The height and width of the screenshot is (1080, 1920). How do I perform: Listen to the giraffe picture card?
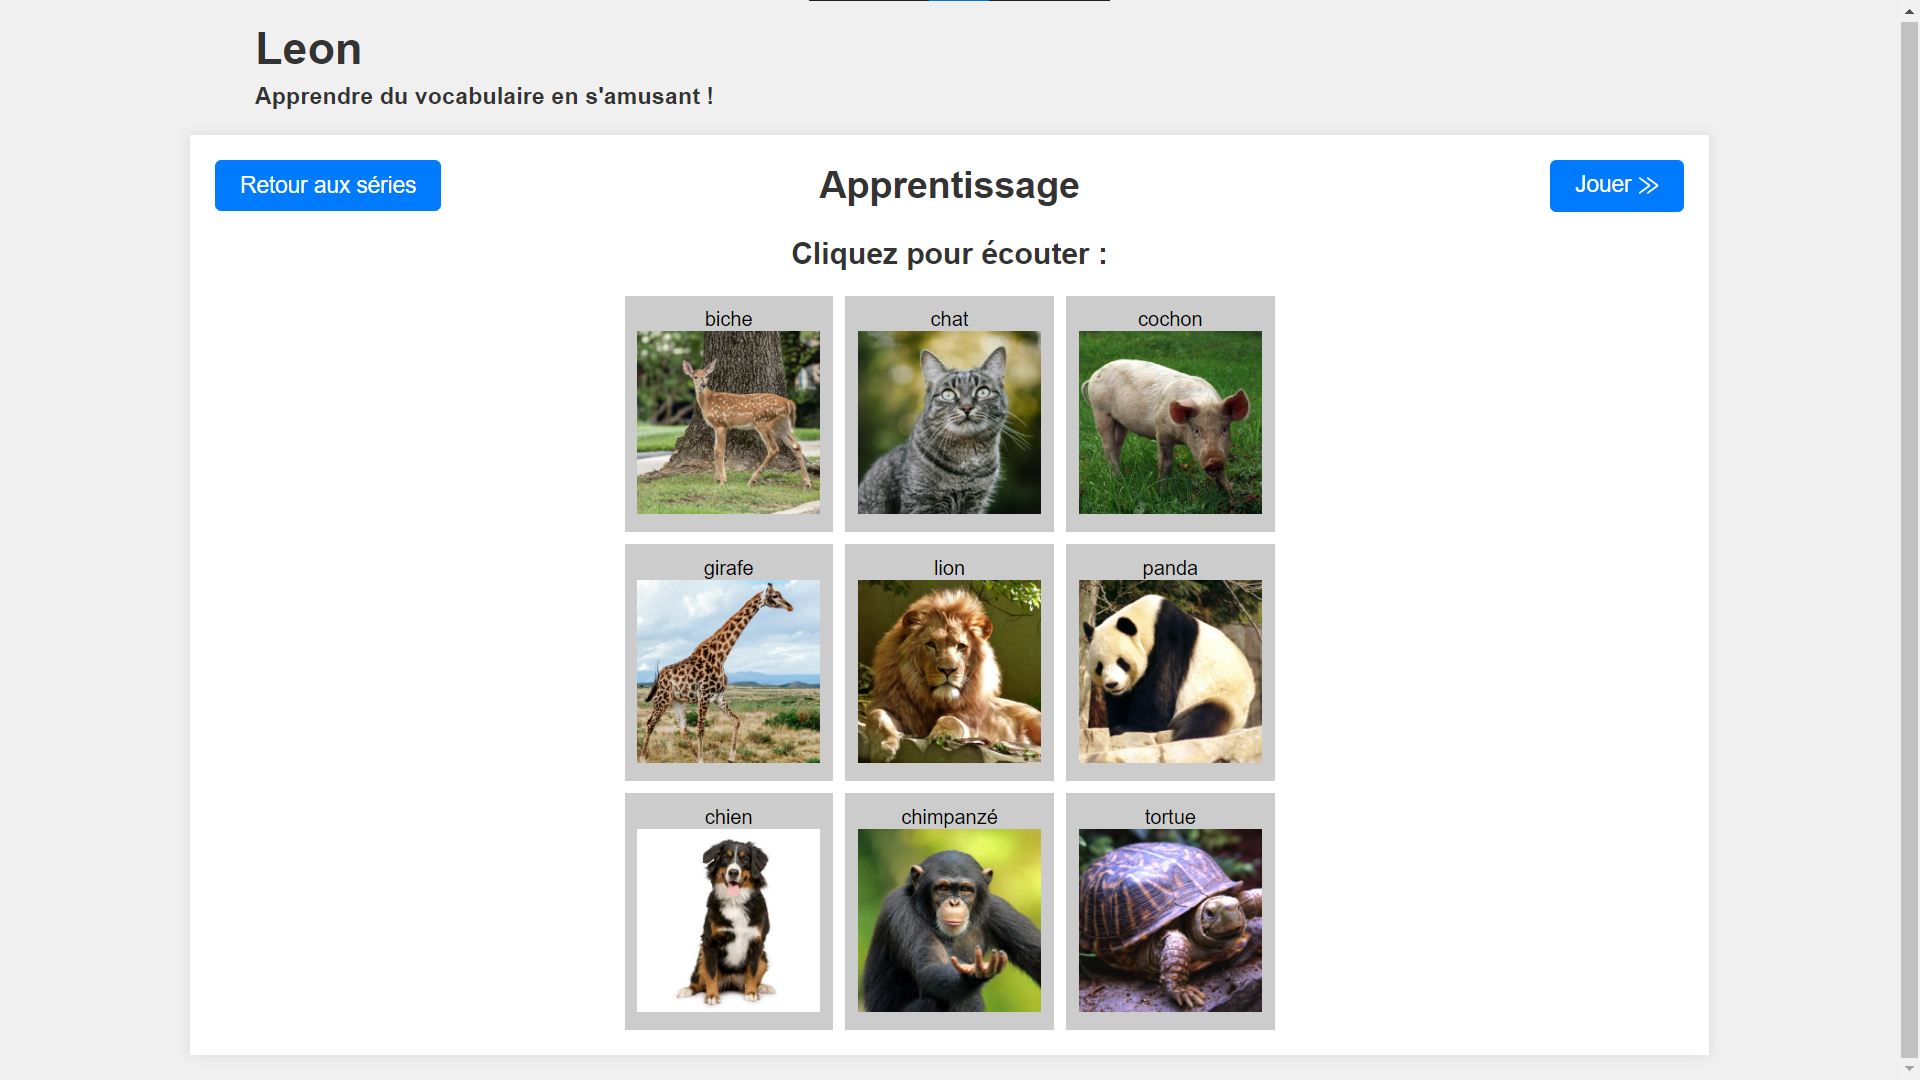point(728,671)
